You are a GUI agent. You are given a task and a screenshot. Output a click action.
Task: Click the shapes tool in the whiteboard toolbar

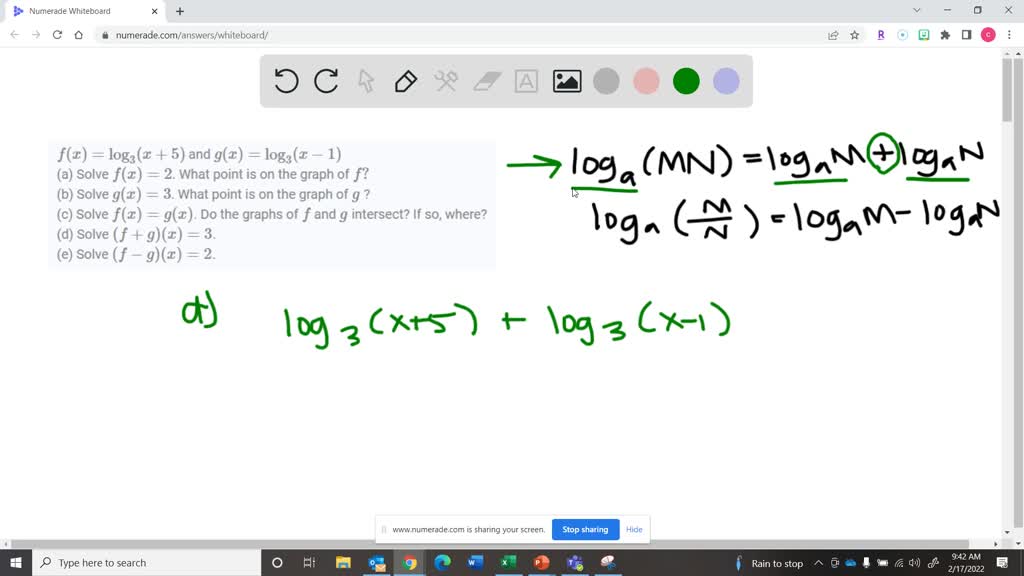(446, 81)
